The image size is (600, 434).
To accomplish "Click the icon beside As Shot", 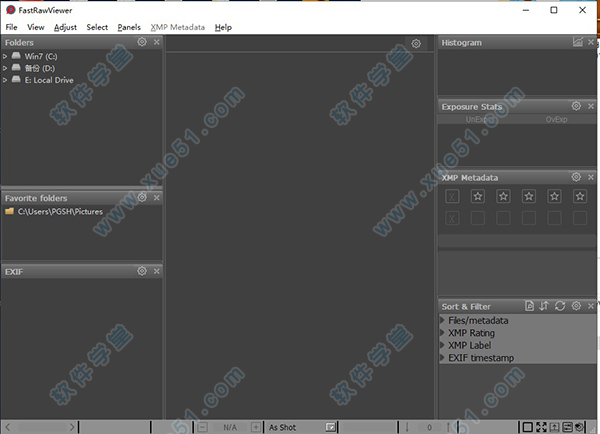I will click(x=331, y=427).
